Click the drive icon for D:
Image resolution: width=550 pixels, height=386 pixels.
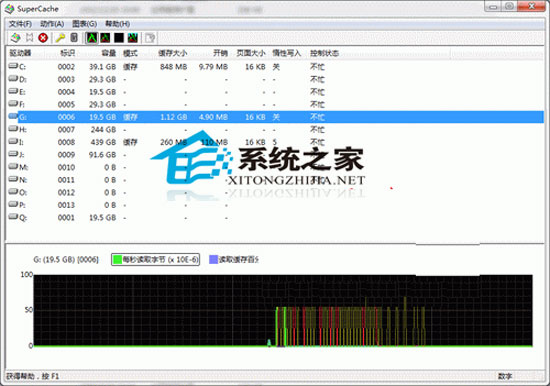coord(13,79)
